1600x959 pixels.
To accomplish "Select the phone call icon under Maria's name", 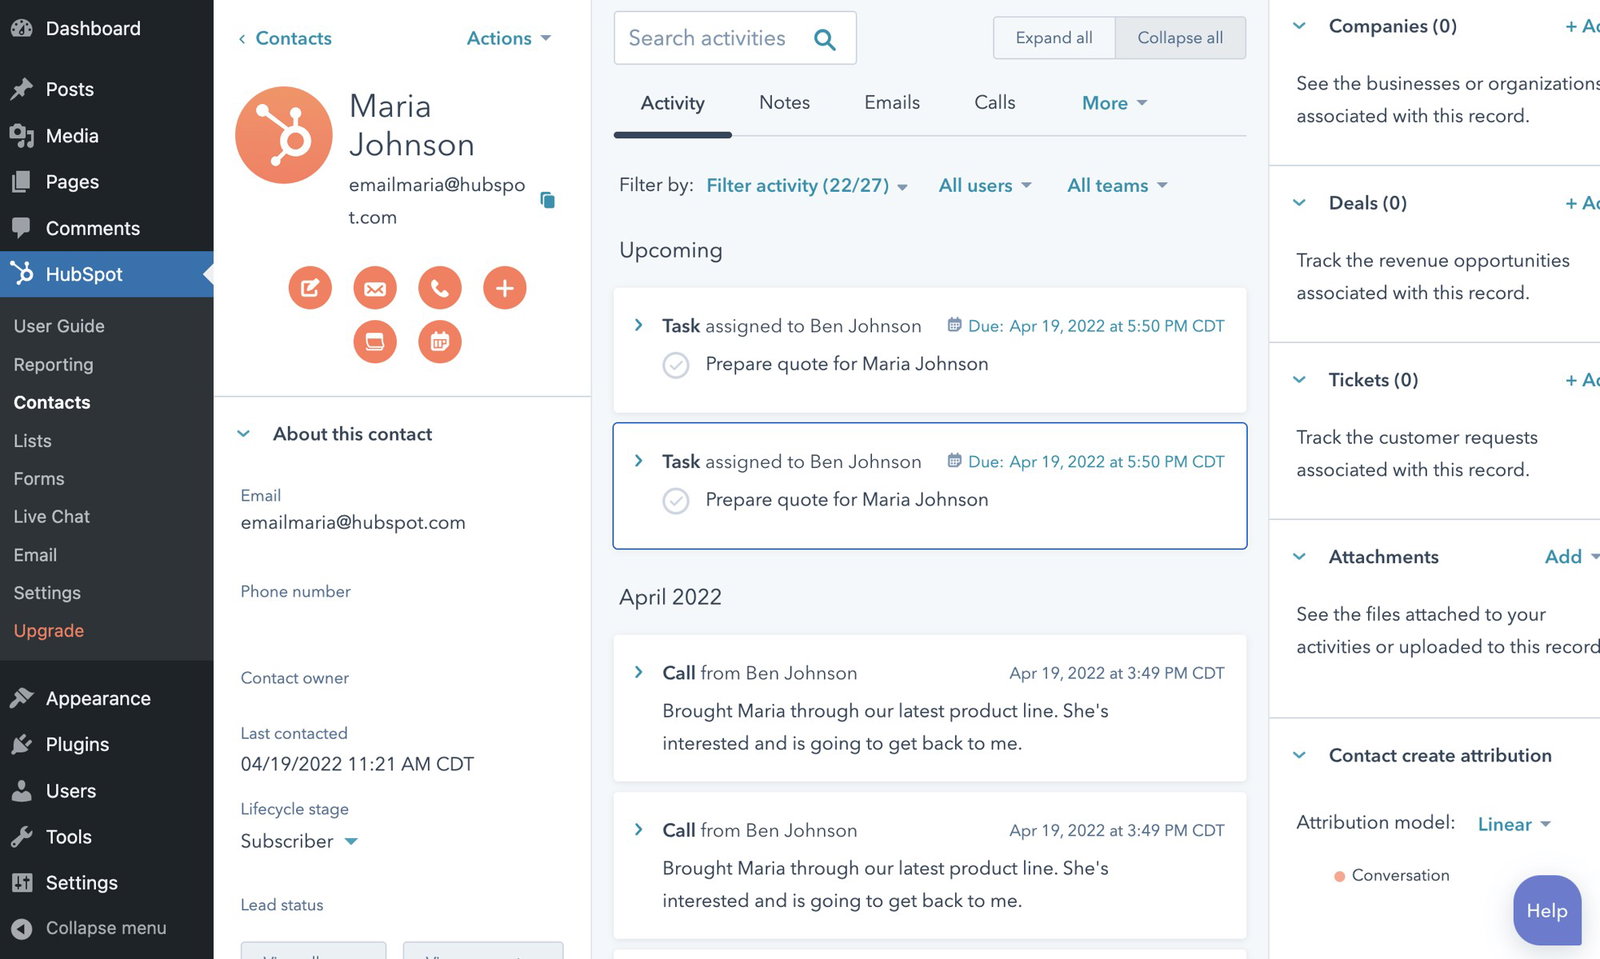I will [440, 287].
